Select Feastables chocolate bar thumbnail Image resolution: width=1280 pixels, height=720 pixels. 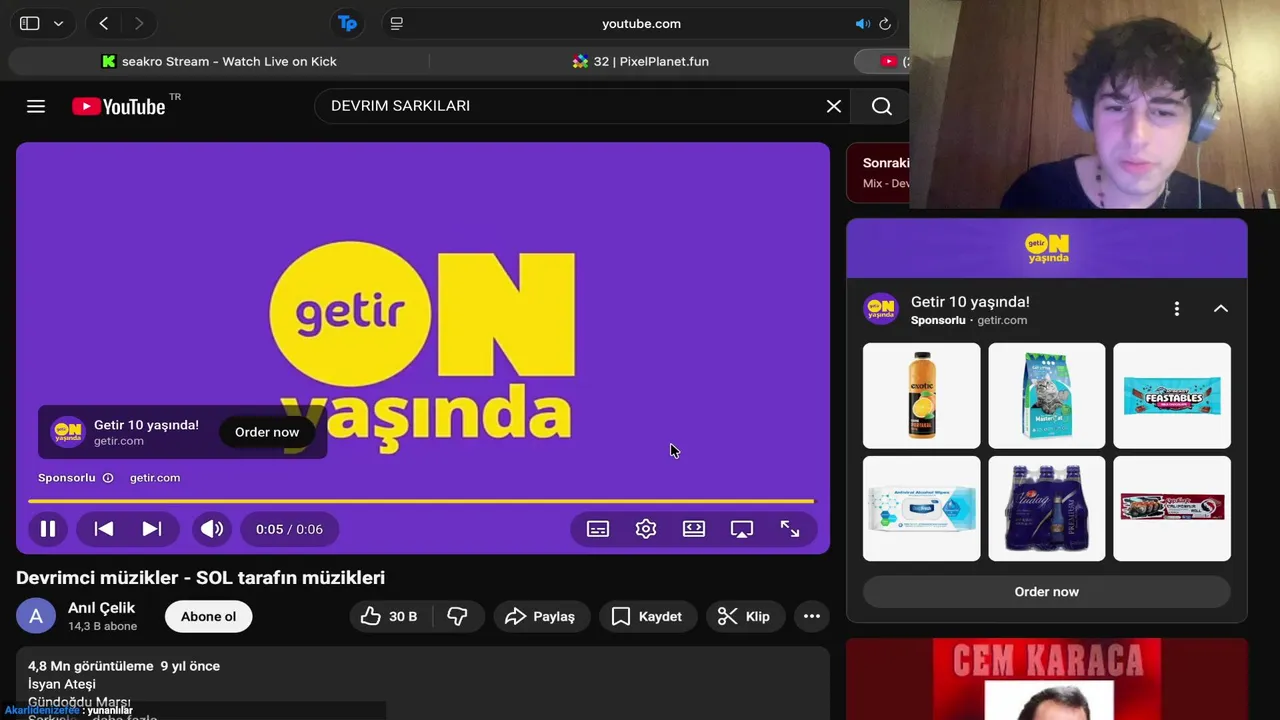click(x=1172, y=396)
